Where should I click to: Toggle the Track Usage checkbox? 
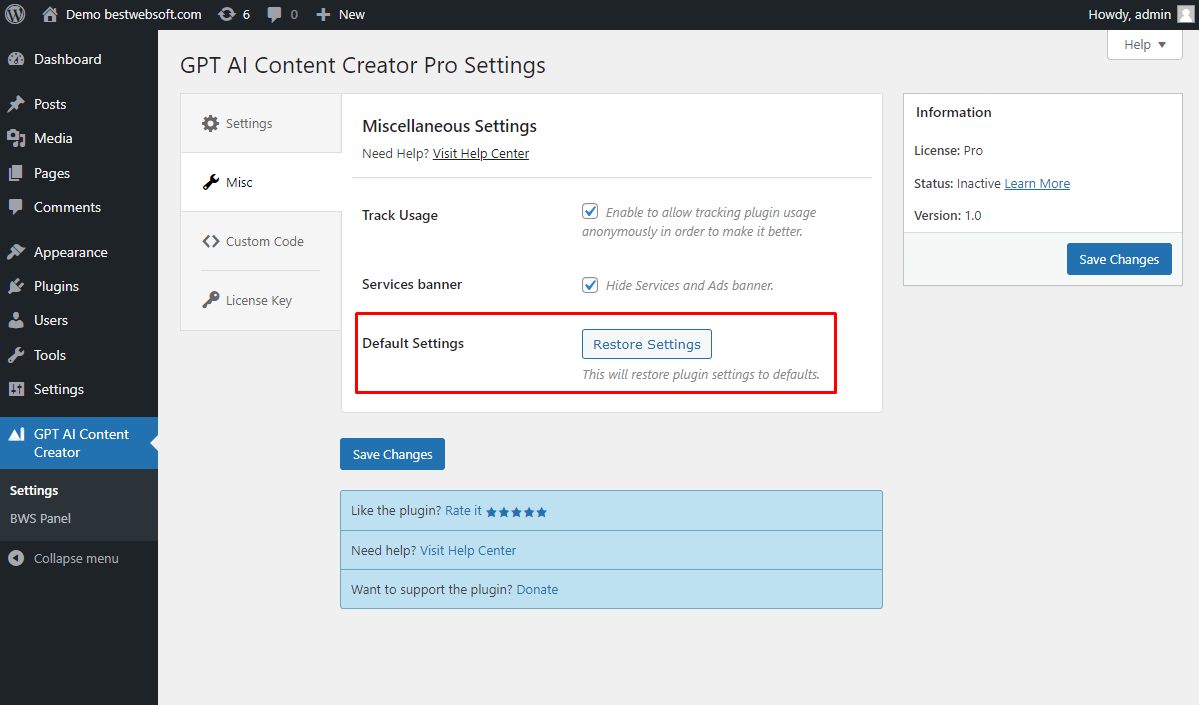[x=590, y=211]
